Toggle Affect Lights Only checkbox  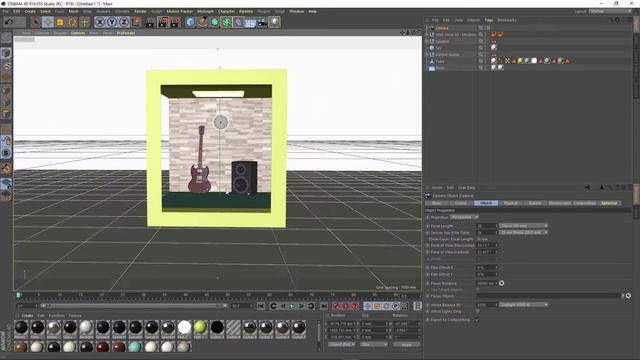(x=478, y=311)
